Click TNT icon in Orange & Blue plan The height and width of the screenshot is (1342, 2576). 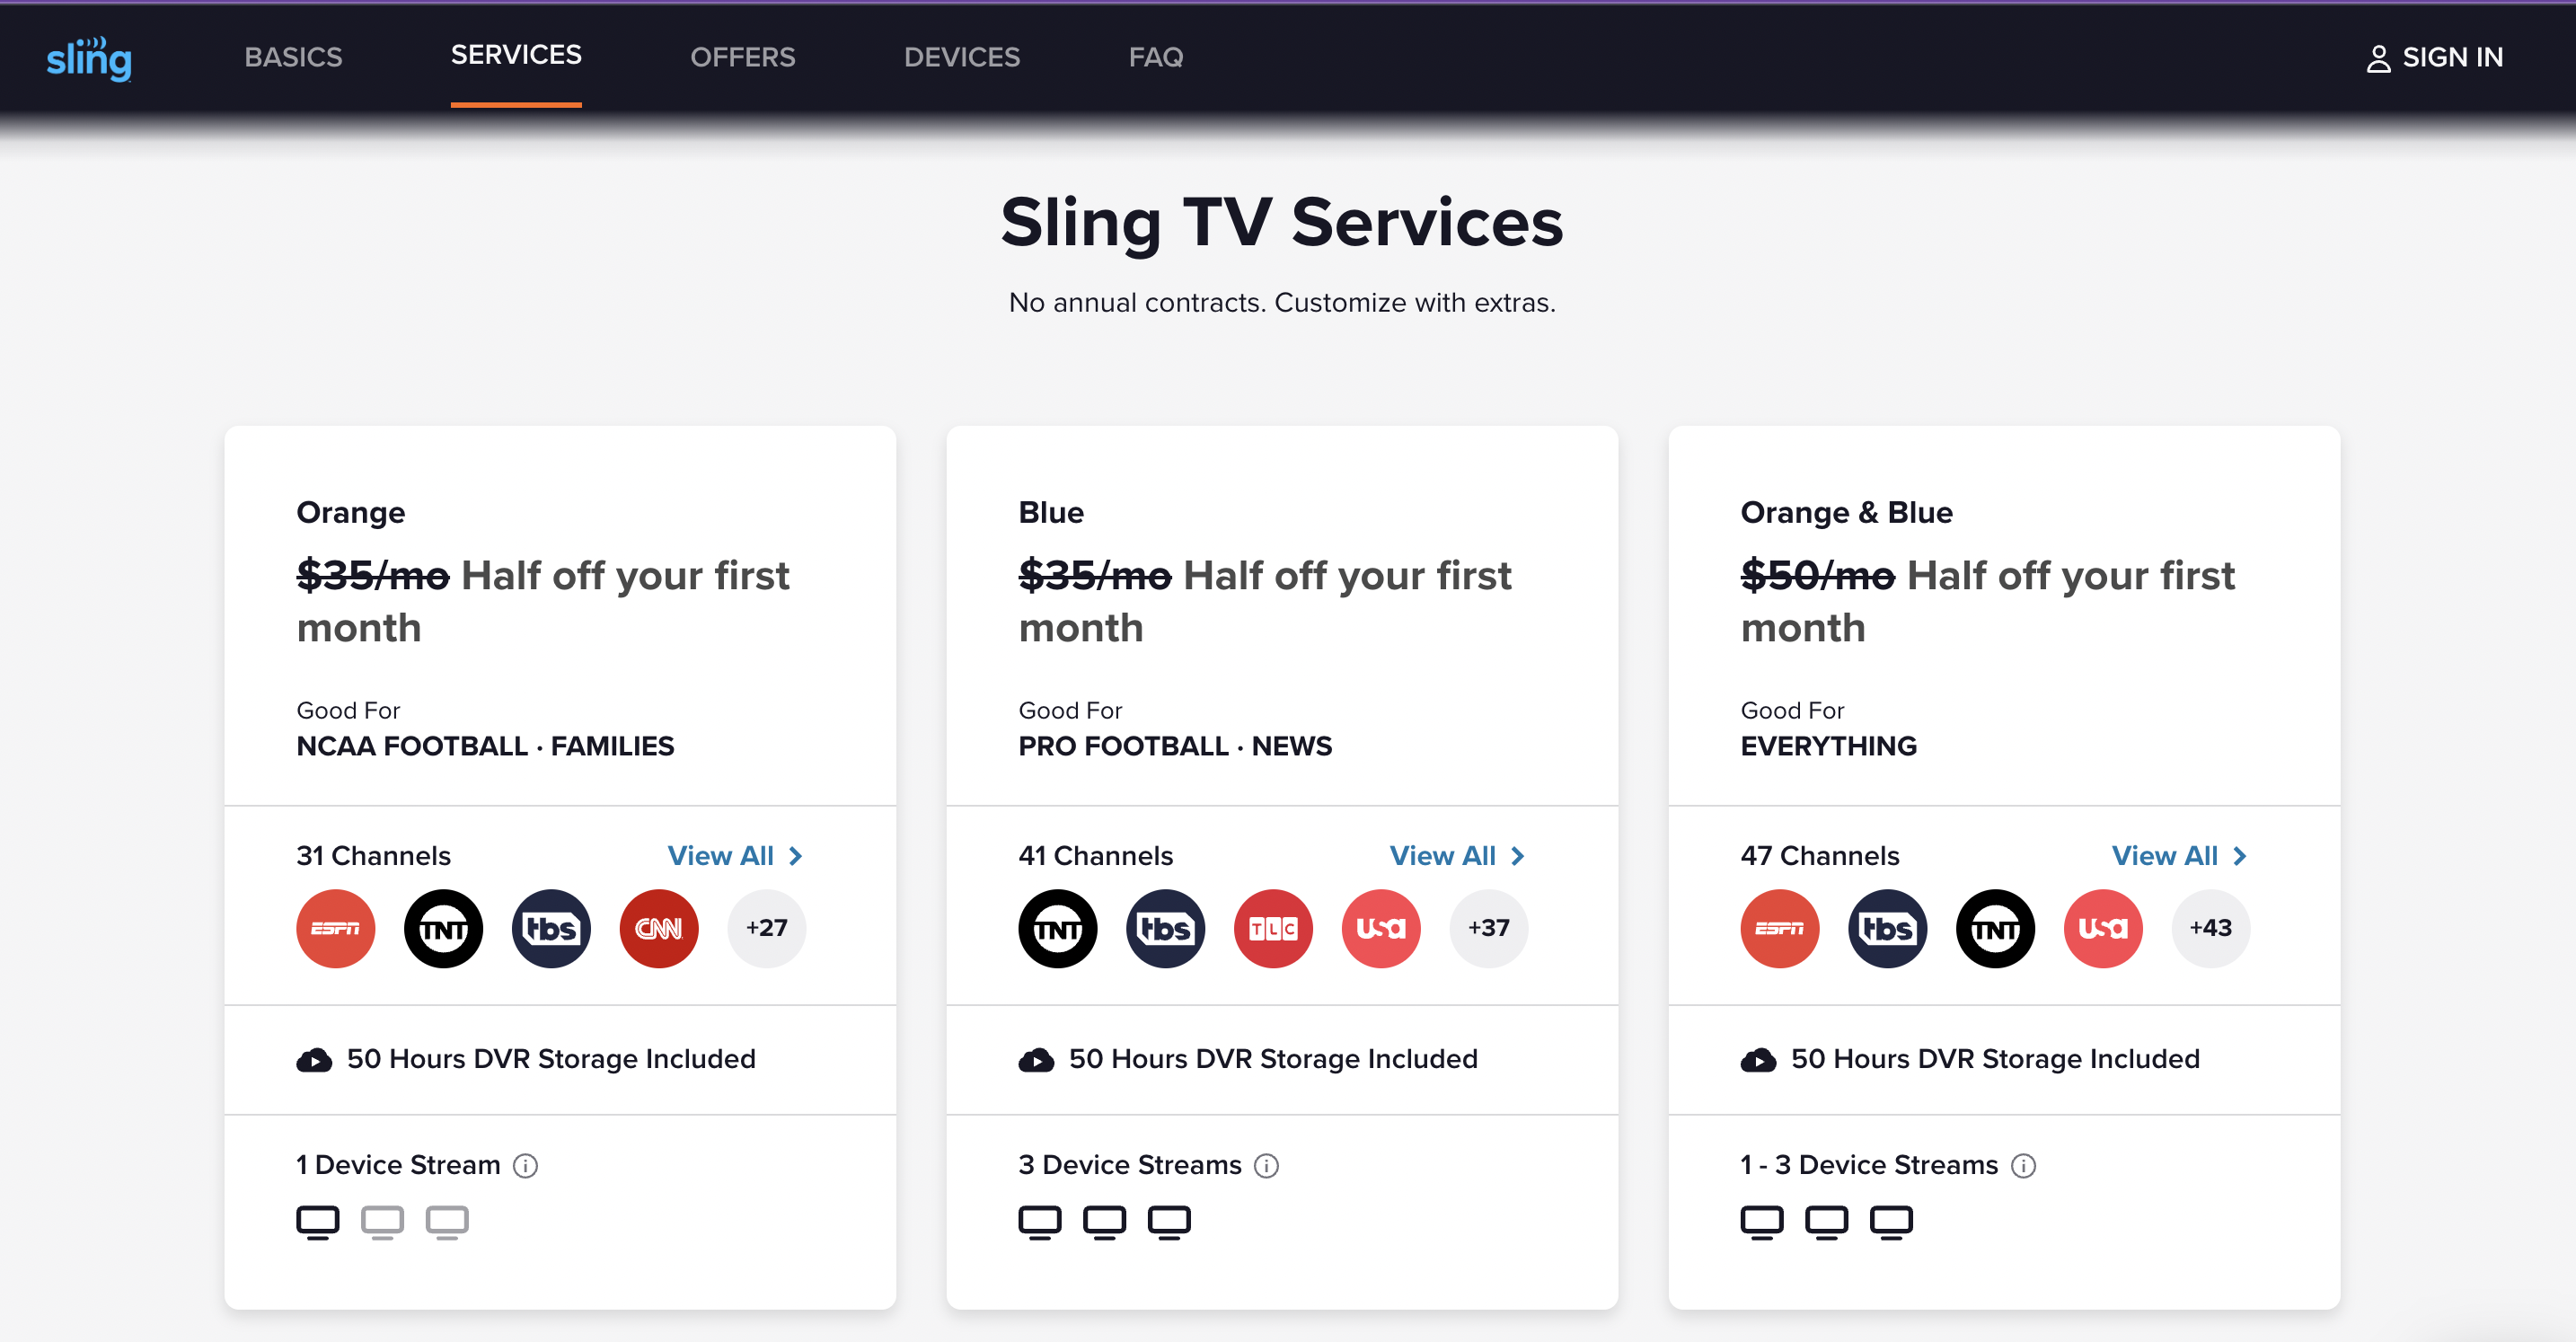1995,928
